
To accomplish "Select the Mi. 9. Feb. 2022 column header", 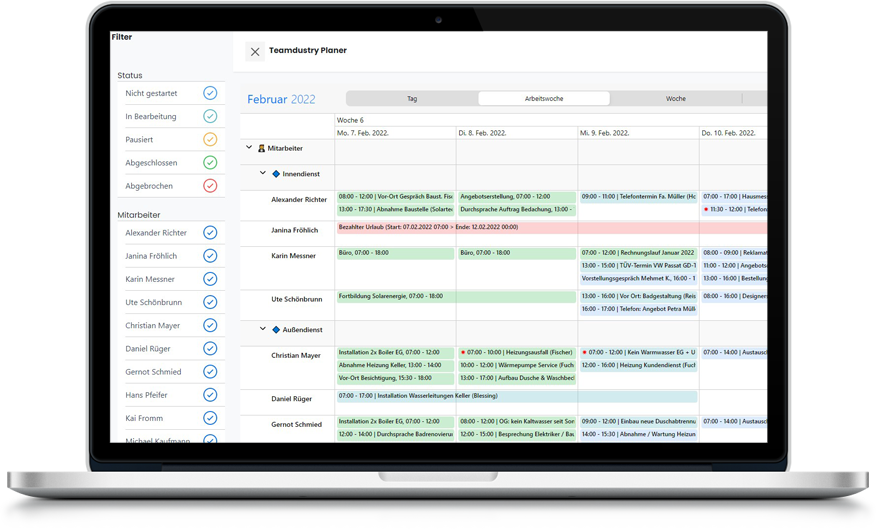I will coord(639,133).
